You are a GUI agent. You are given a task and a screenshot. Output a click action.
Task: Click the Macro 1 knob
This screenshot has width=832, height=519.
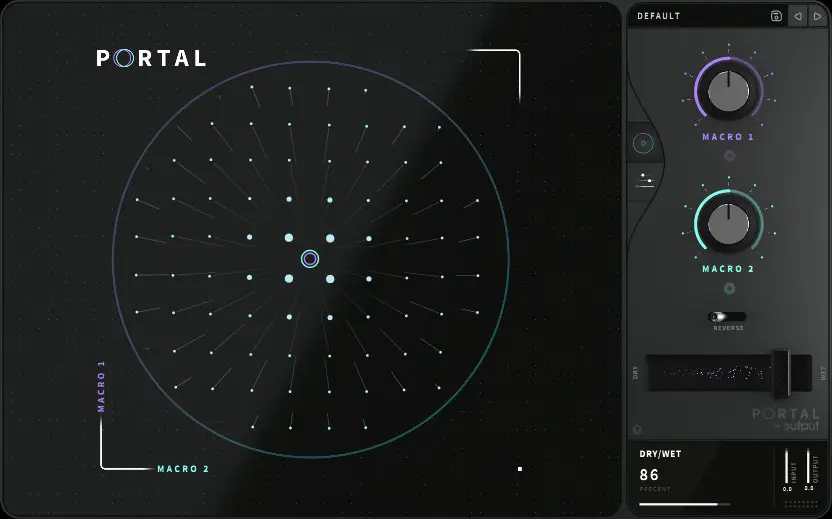(729, 91)
